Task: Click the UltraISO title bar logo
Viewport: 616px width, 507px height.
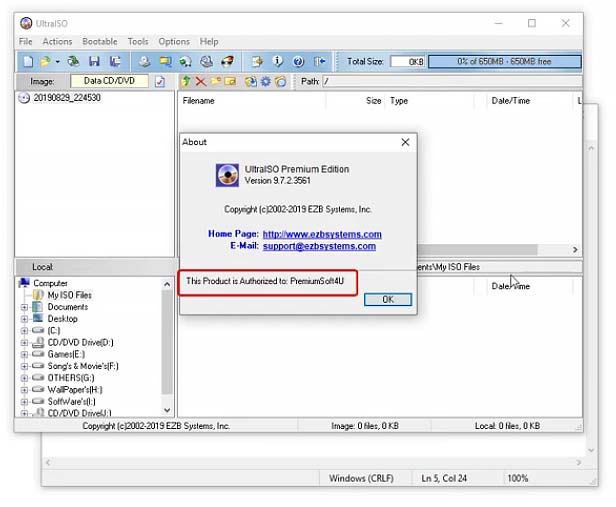Action: (x=26, y=24)
